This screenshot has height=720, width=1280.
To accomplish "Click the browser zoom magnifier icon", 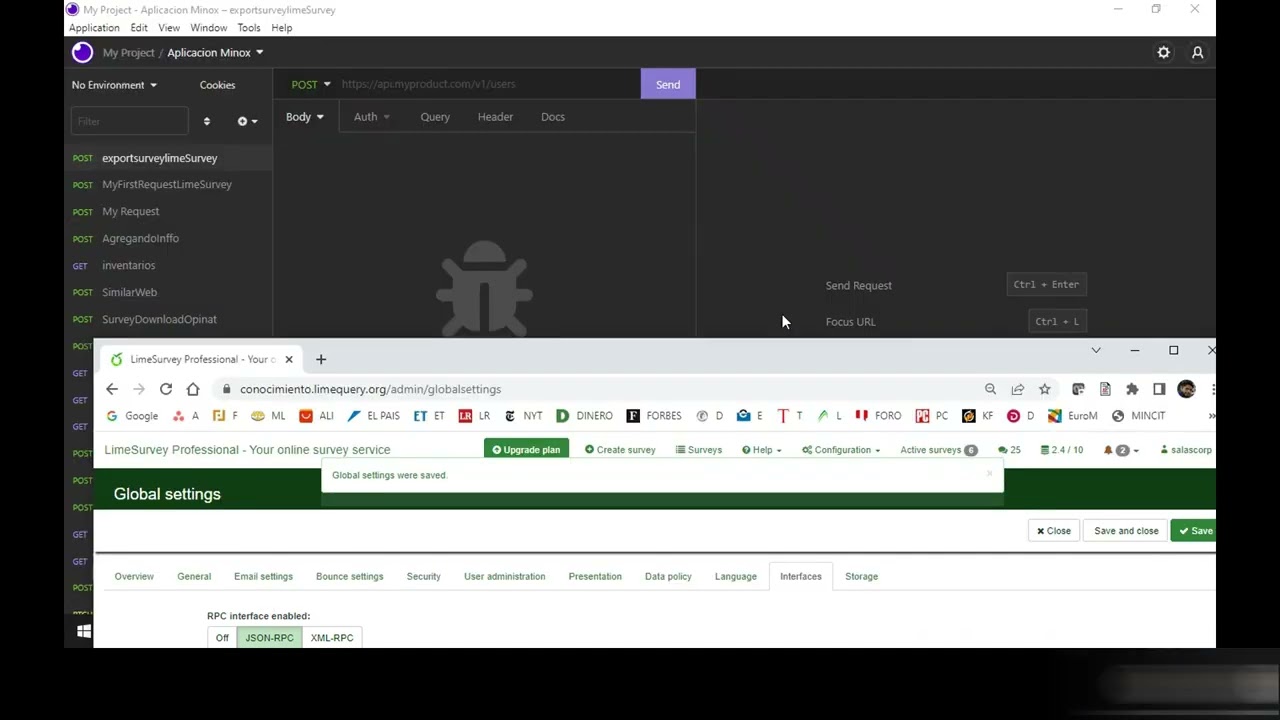I will tap(990, 389).
